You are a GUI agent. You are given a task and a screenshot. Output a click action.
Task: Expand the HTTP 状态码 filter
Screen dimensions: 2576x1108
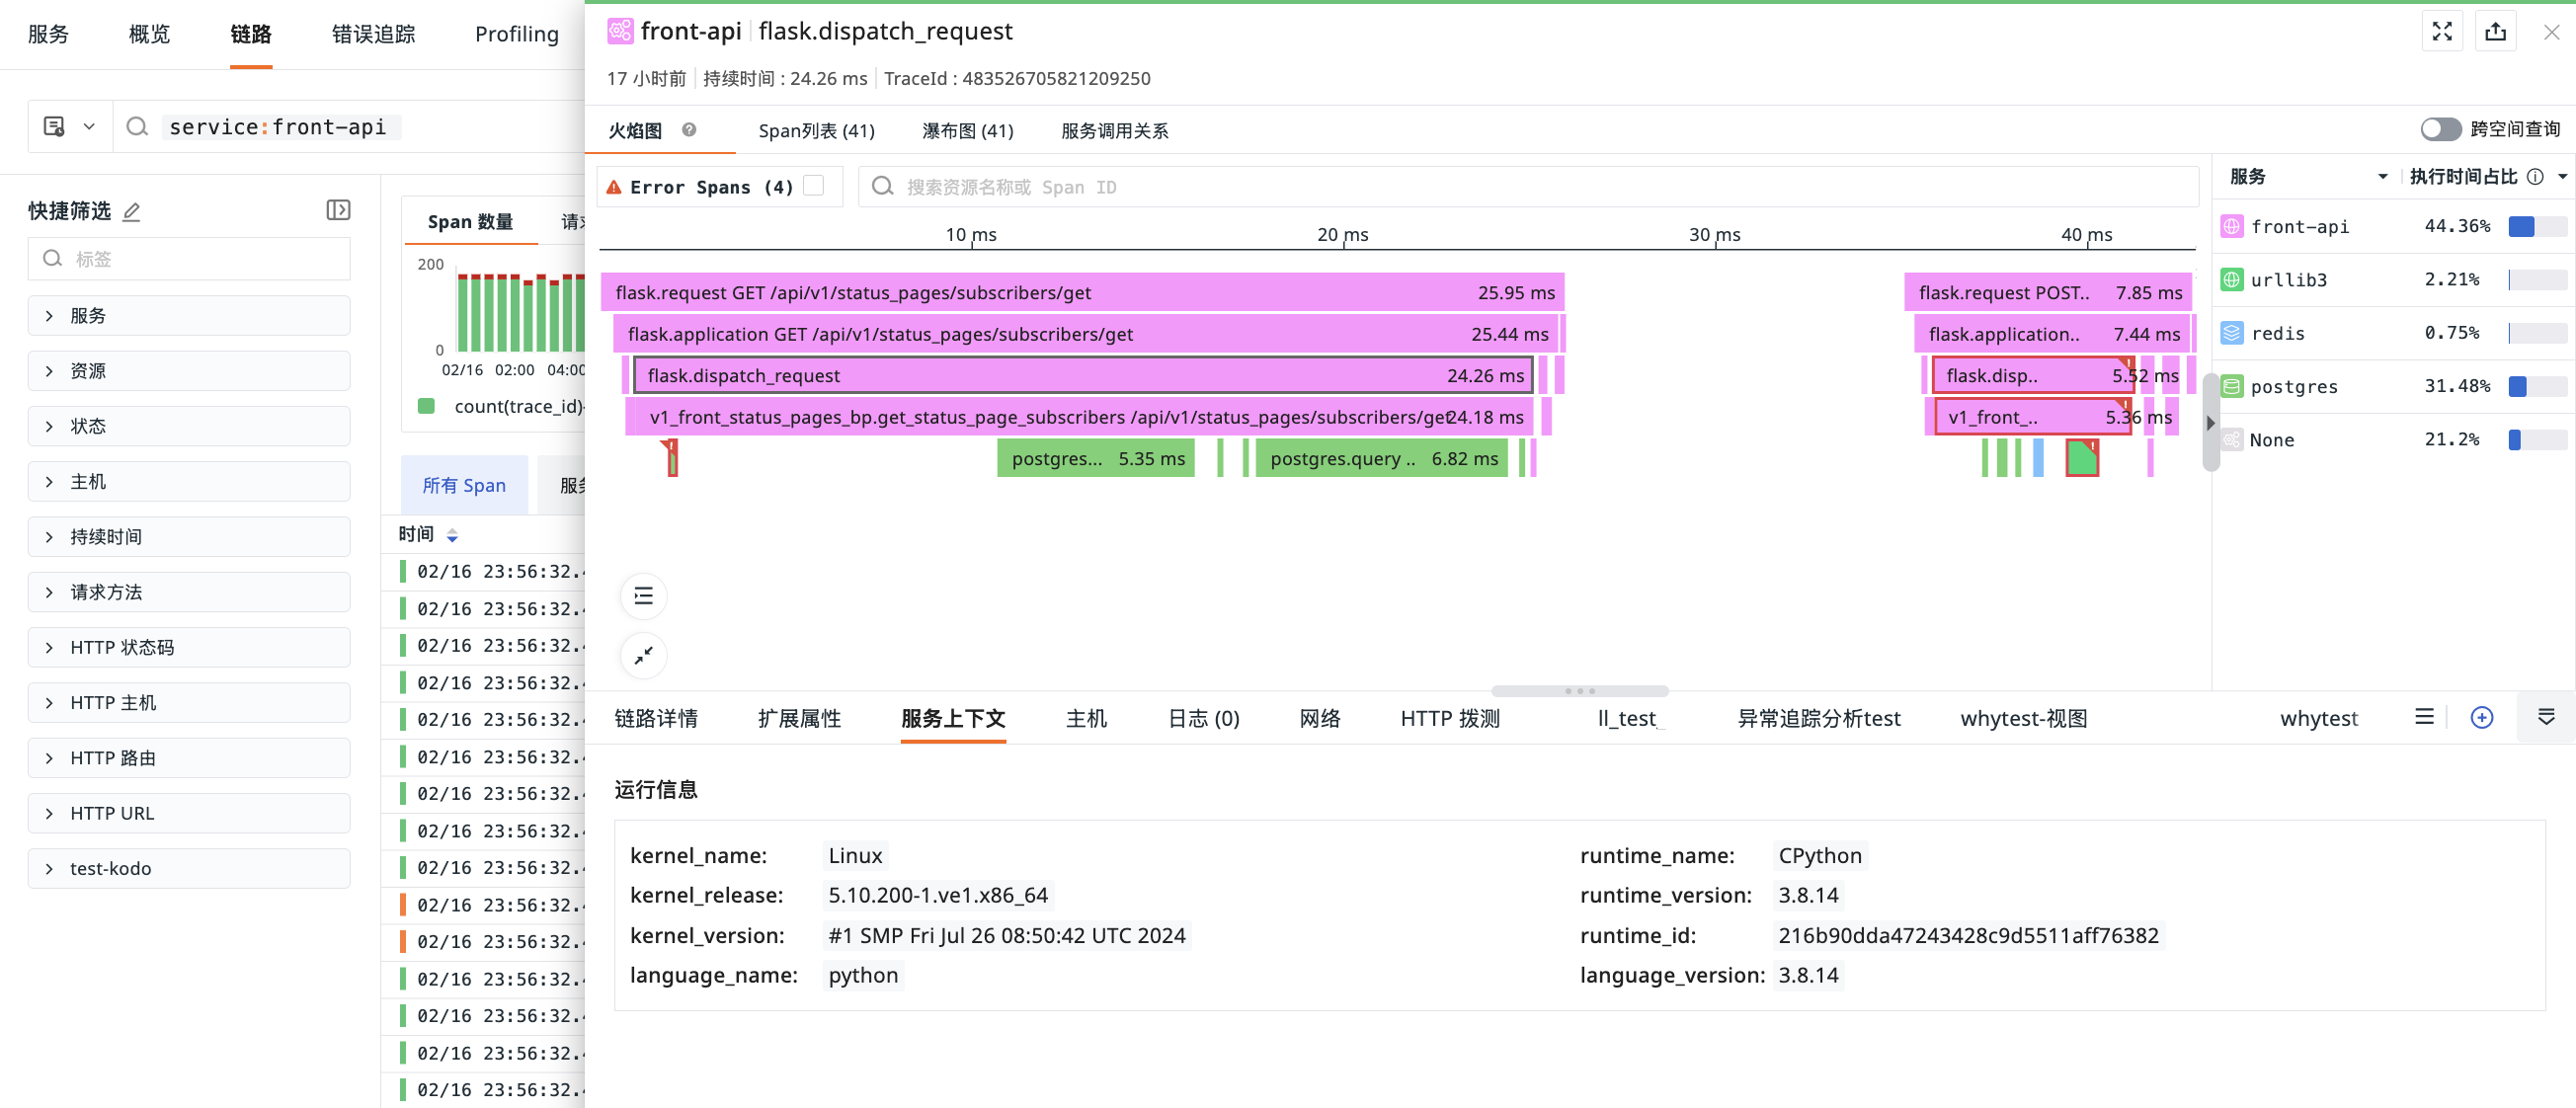coord(189,647)
